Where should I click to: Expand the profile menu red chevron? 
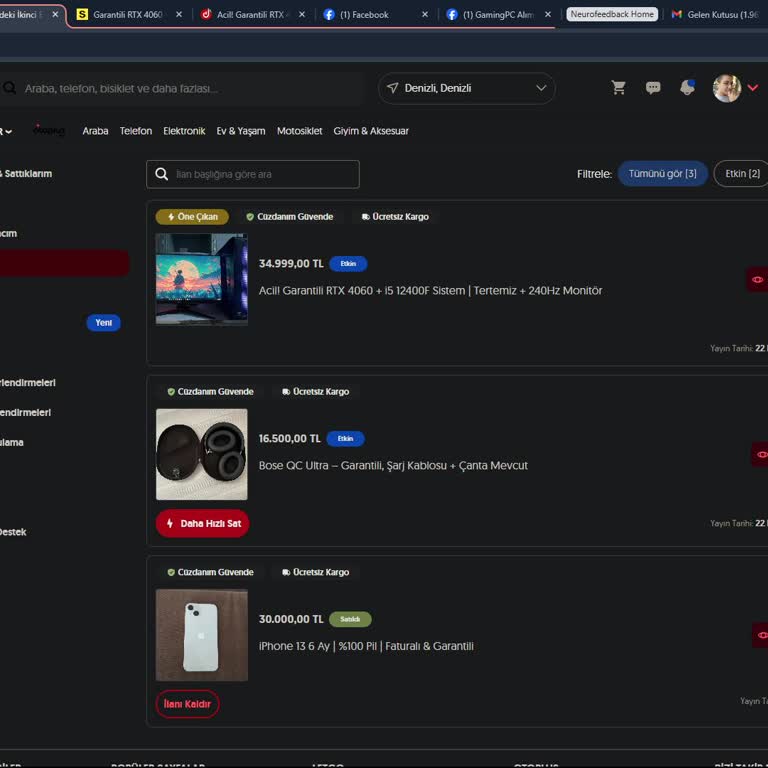click(x=753, y=88)
